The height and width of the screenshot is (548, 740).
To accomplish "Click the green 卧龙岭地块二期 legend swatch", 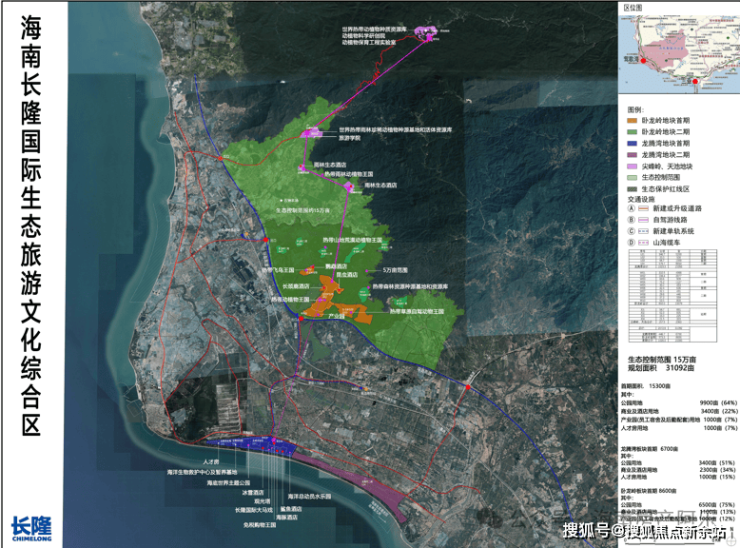I will point(632,132).
